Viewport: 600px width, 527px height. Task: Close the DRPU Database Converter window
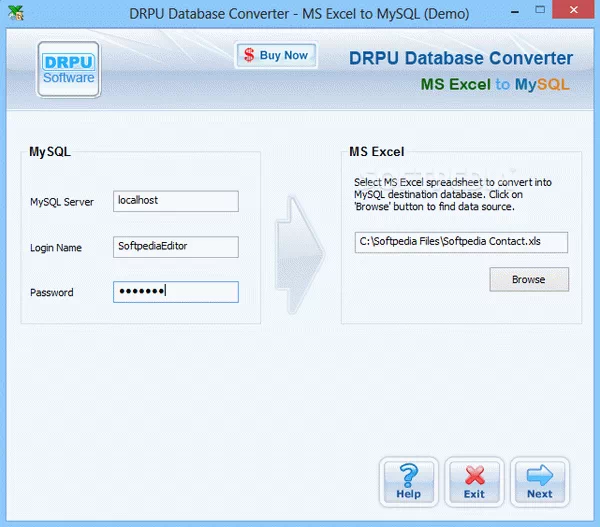click(574, 10)
